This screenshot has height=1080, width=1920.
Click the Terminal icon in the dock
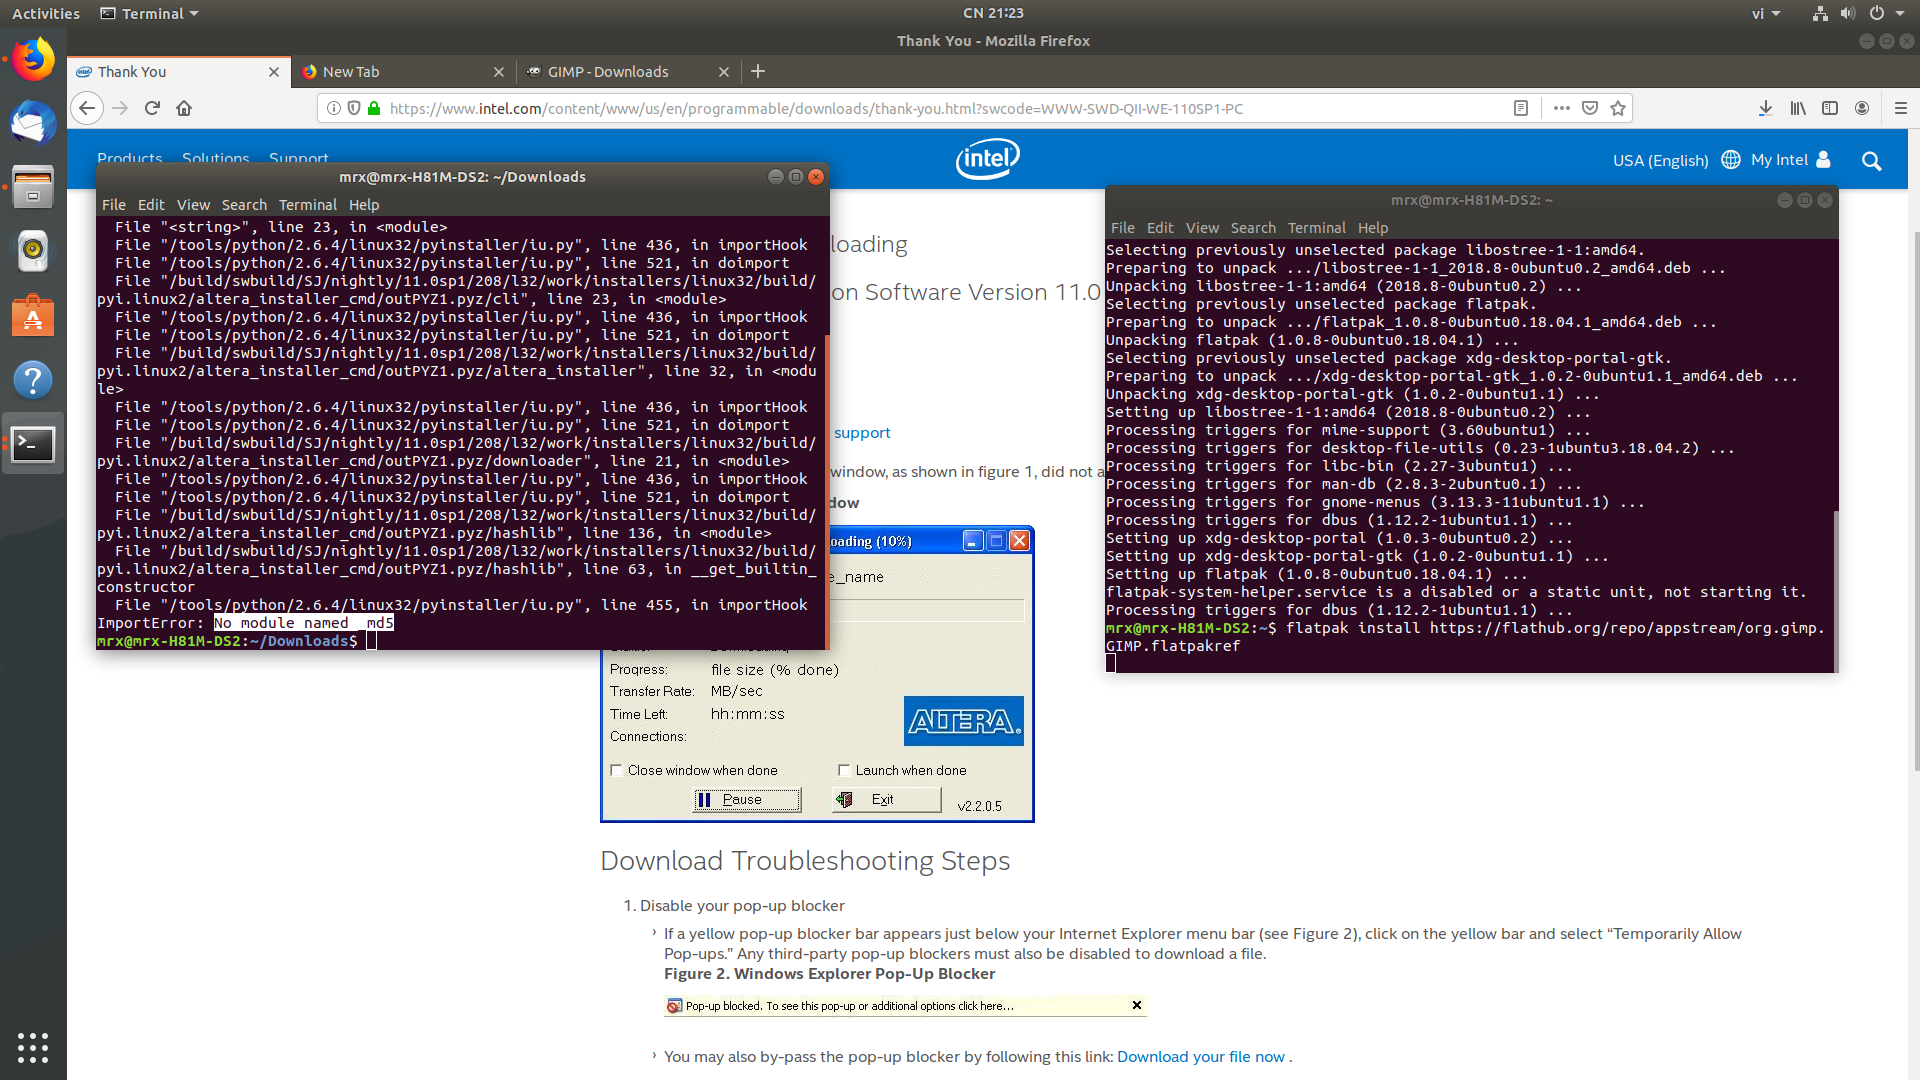point(33,444)
